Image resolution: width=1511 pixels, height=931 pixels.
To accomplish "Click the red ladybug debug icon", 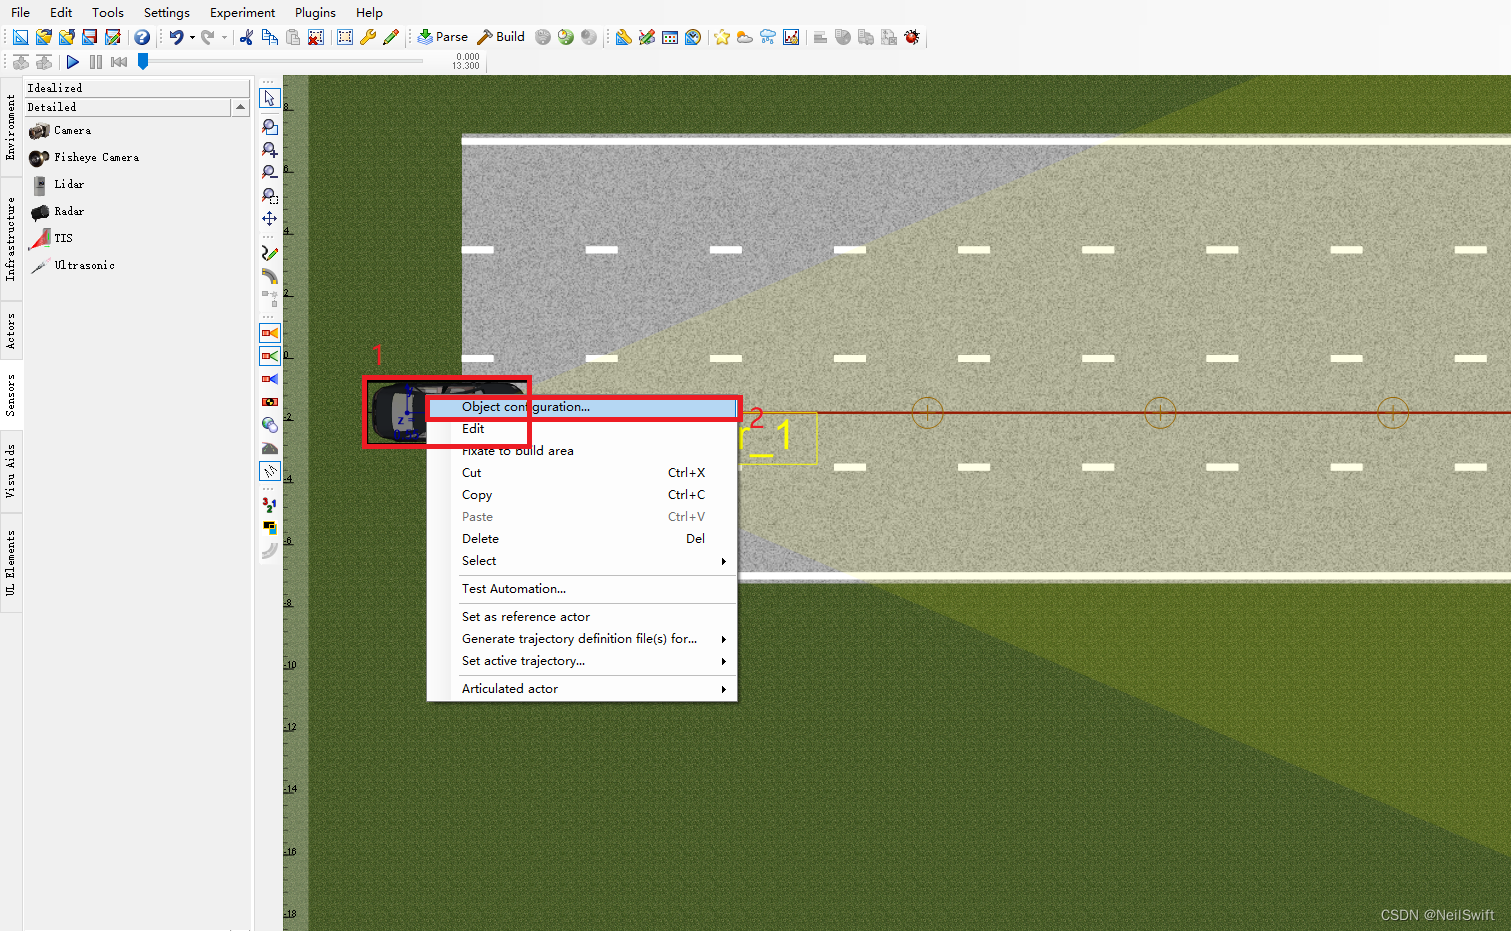I will pyautogui.click(x=912, y=37).
